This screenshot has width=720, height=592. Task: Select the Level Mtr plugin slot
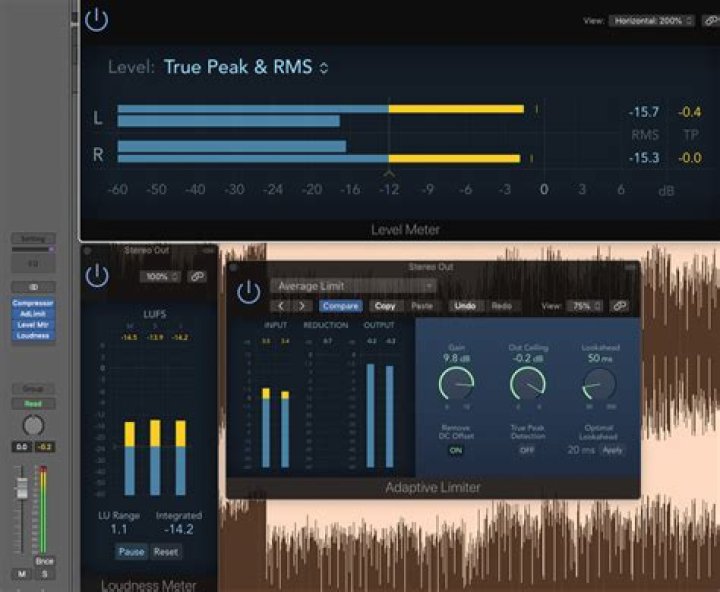coord(33,325)
